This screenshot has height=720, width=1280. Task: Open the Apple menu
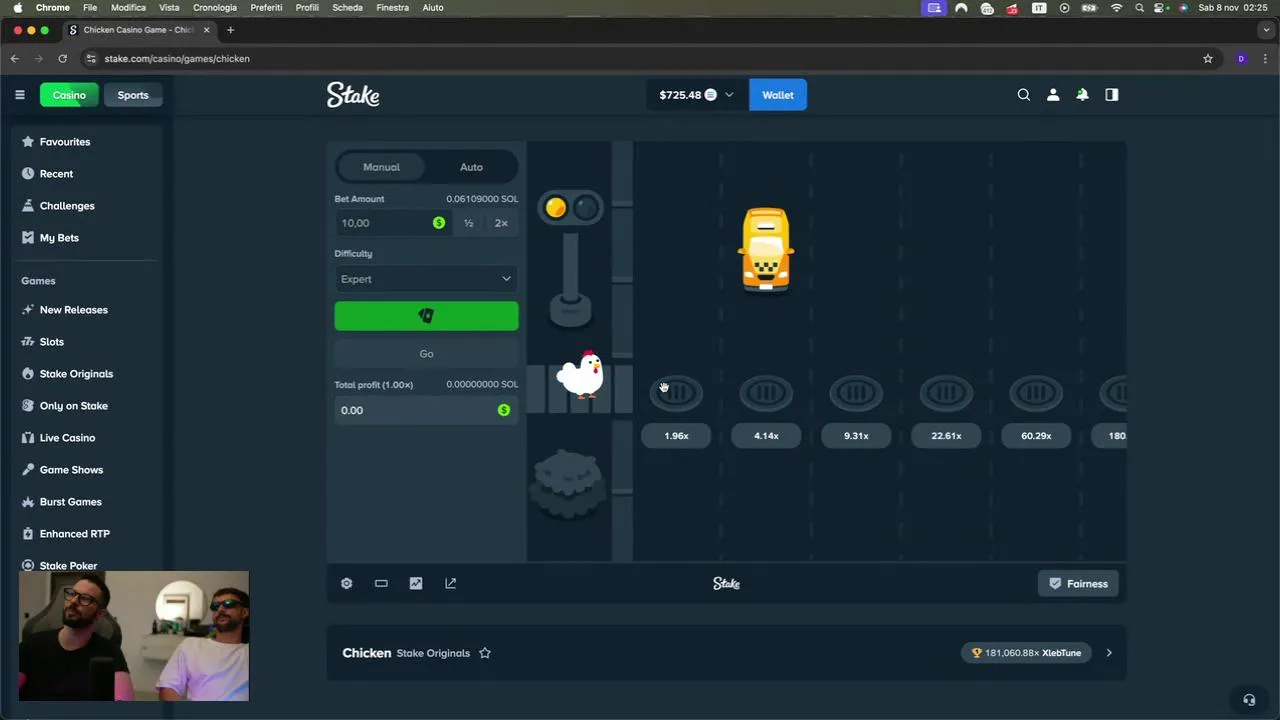[x=17, y=7]
